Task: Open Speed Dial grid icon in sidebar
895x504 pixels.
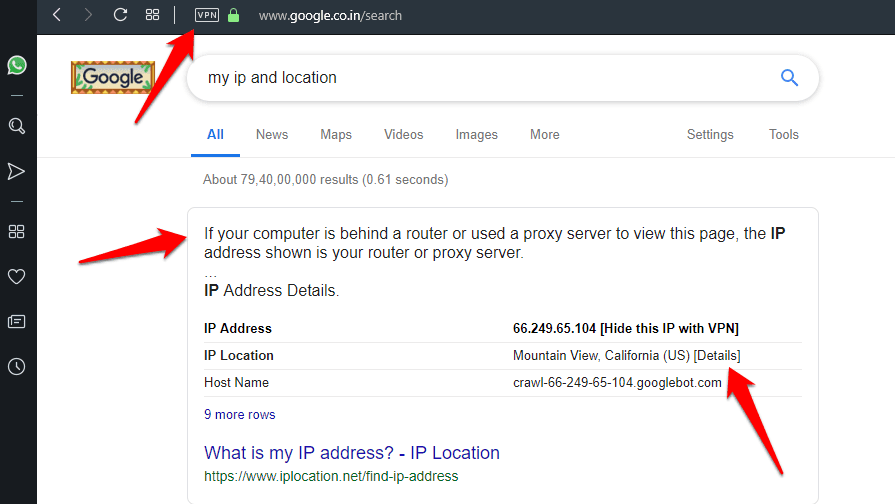Action: coord(17,232)
